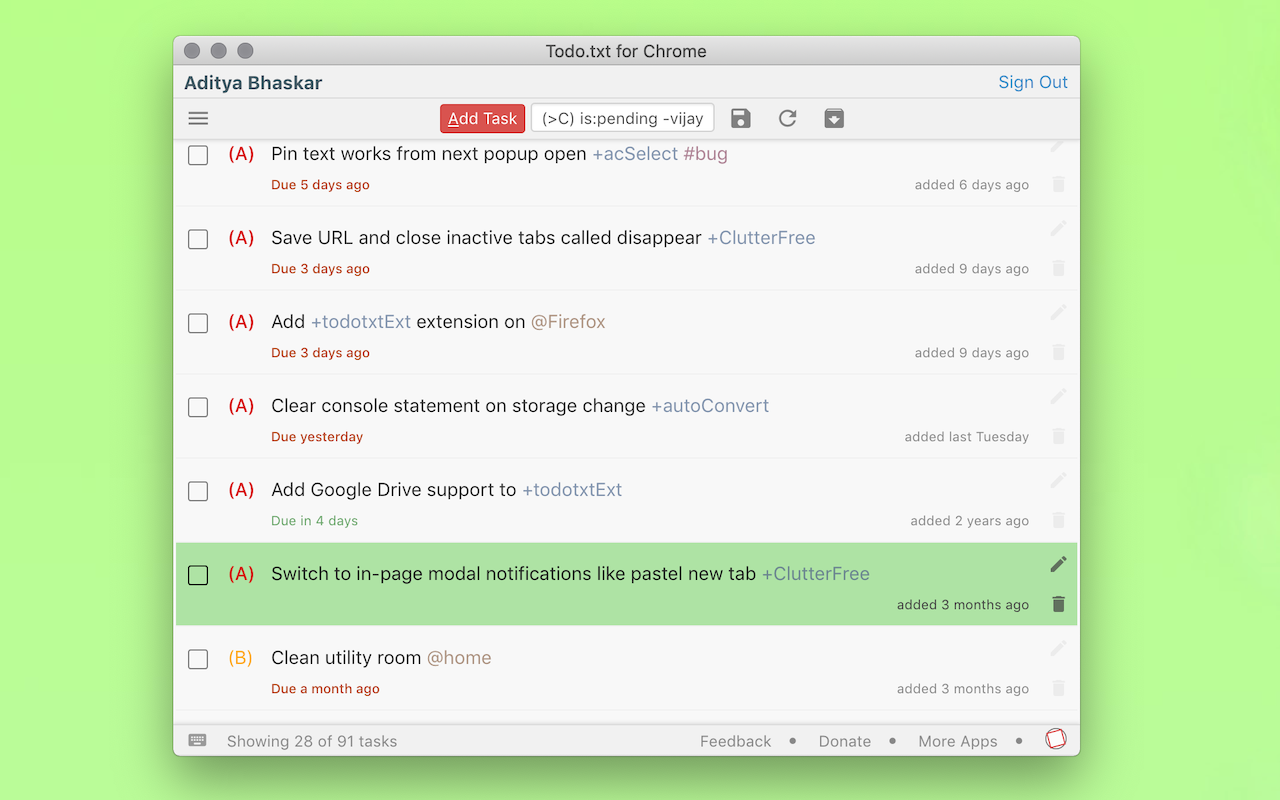The width and height of the screenshot is (1280, 800).
Task: Check off the Pin text works task
Action: (197, 155)
